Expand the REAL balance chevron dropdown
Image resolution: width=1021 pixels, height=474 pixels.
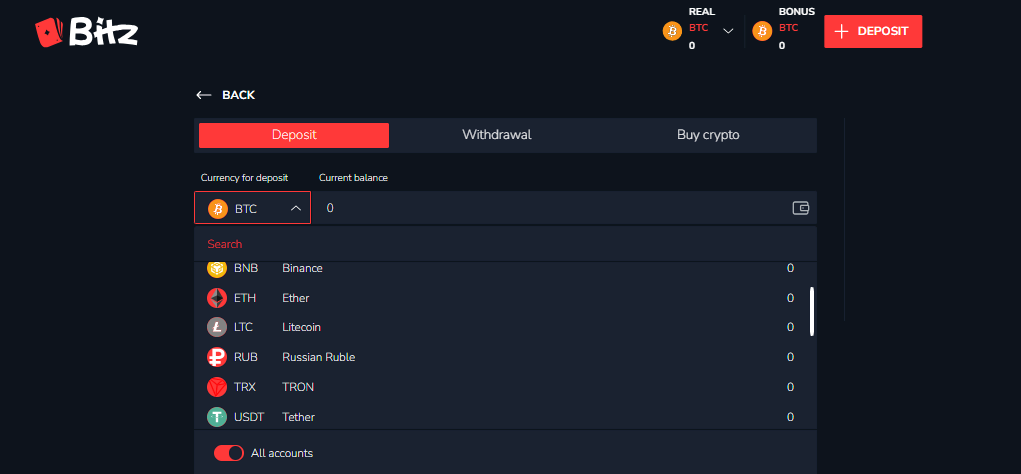pyautogui.click(x=729, y=31)
